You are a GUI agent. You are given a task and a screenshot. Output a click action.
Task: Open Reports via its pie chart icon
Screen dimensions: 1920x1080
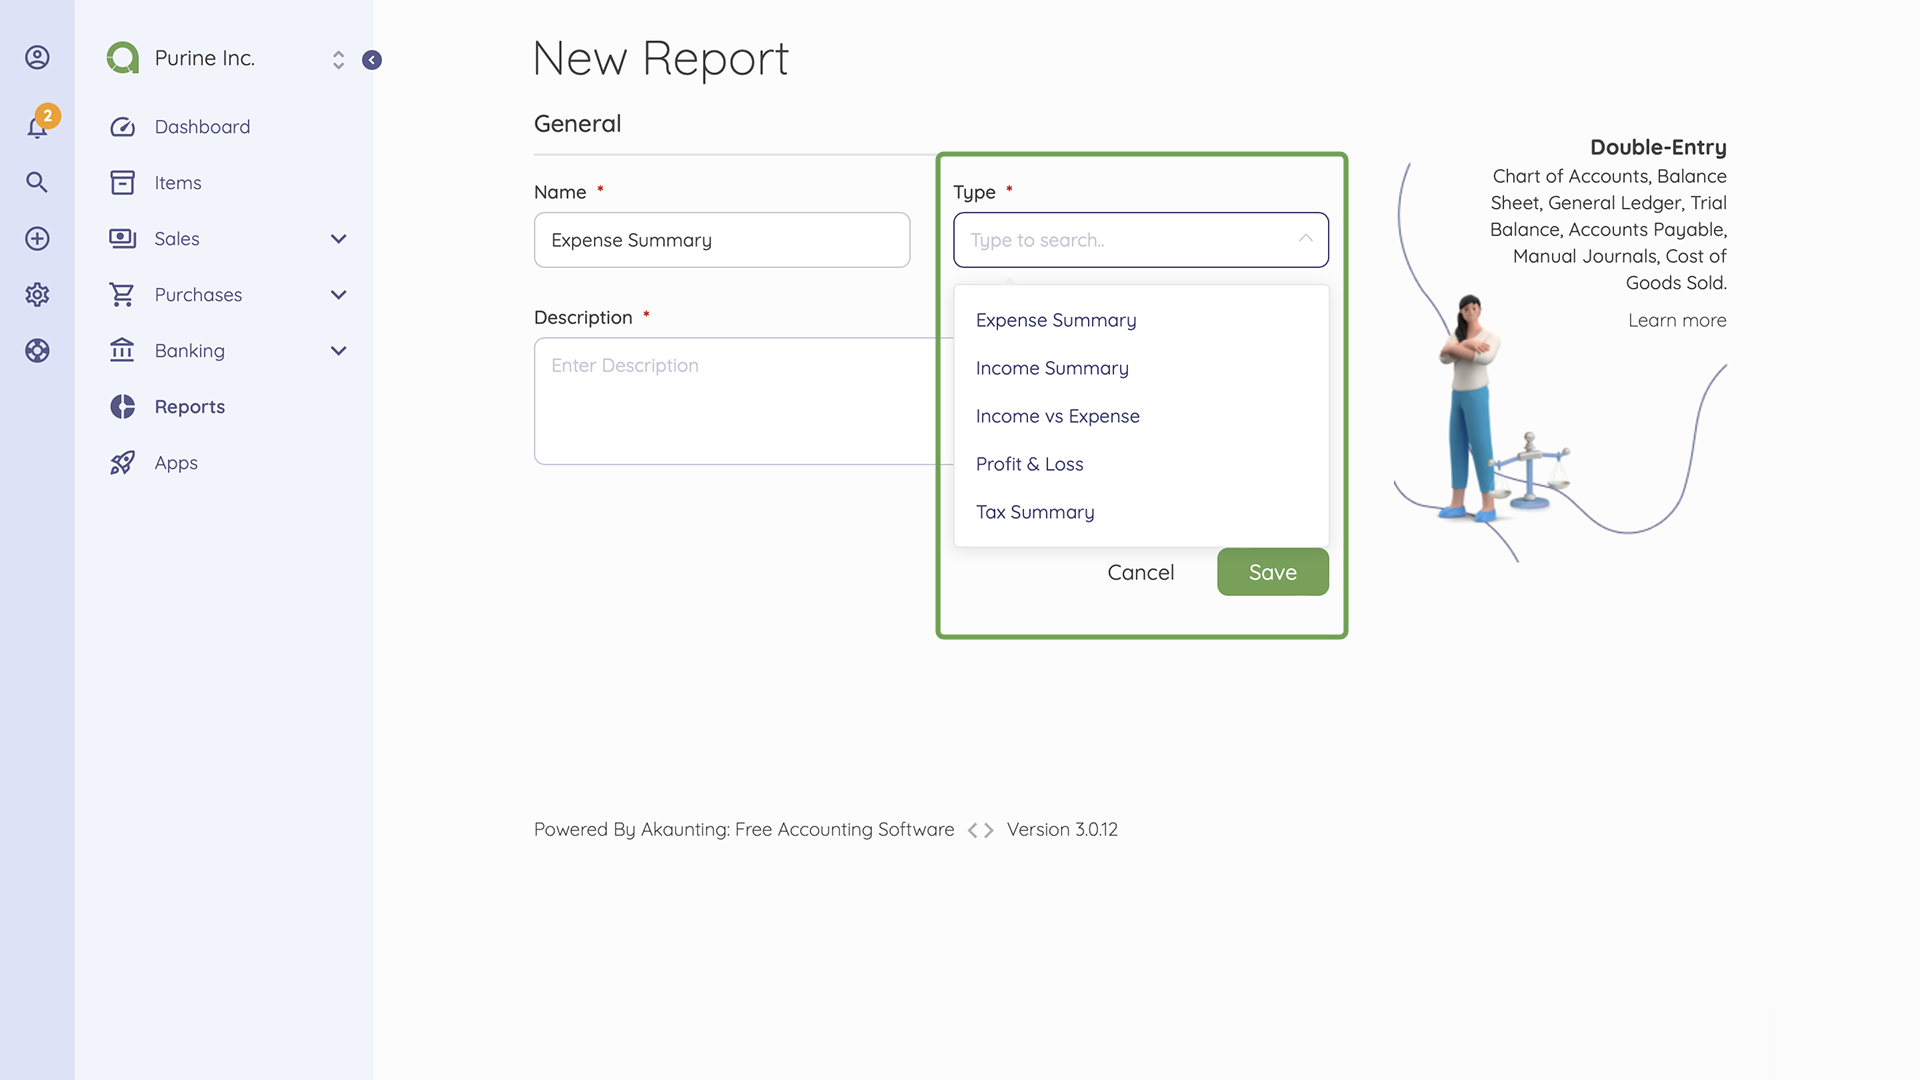(x=122, y=406)
